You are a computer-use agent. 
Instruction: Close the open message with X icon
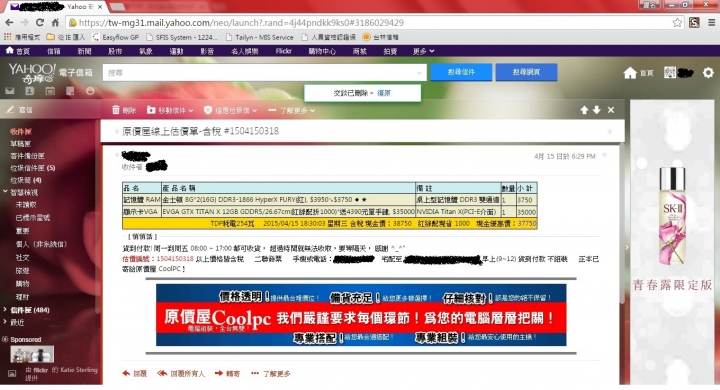(611, 110)
